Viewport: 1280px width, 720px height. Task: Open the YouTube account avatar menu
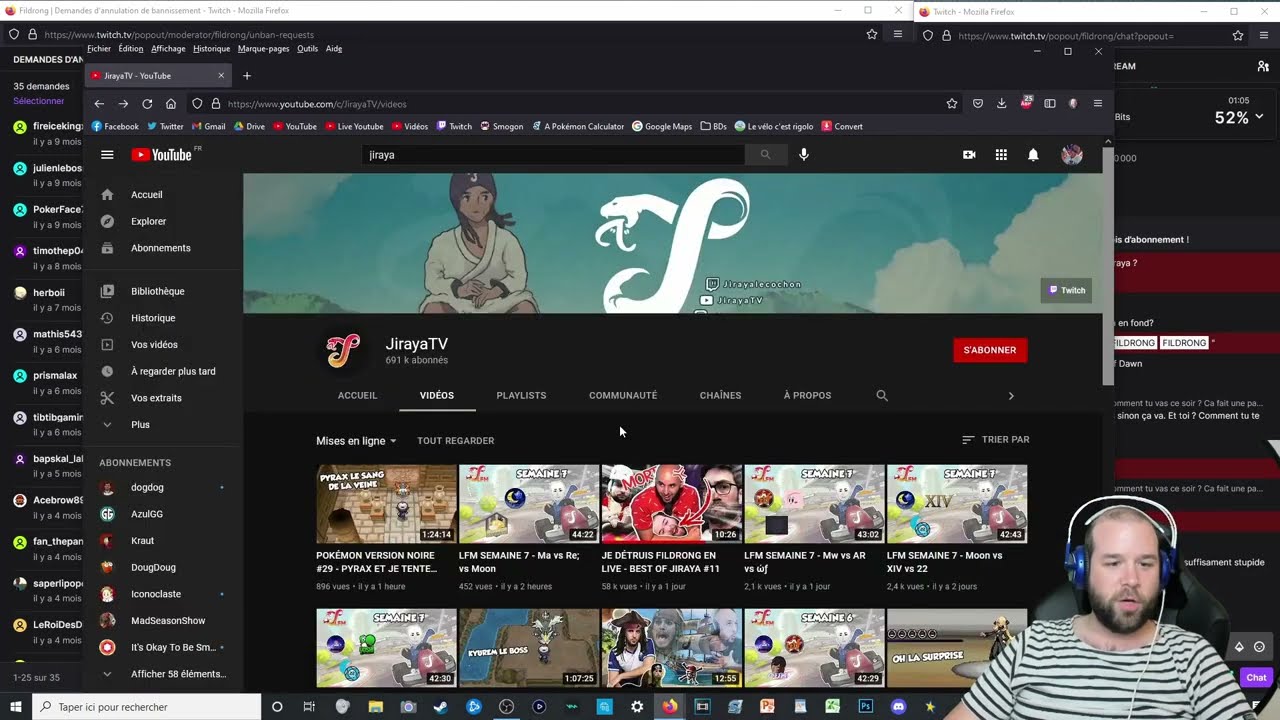click(1072, 155)
